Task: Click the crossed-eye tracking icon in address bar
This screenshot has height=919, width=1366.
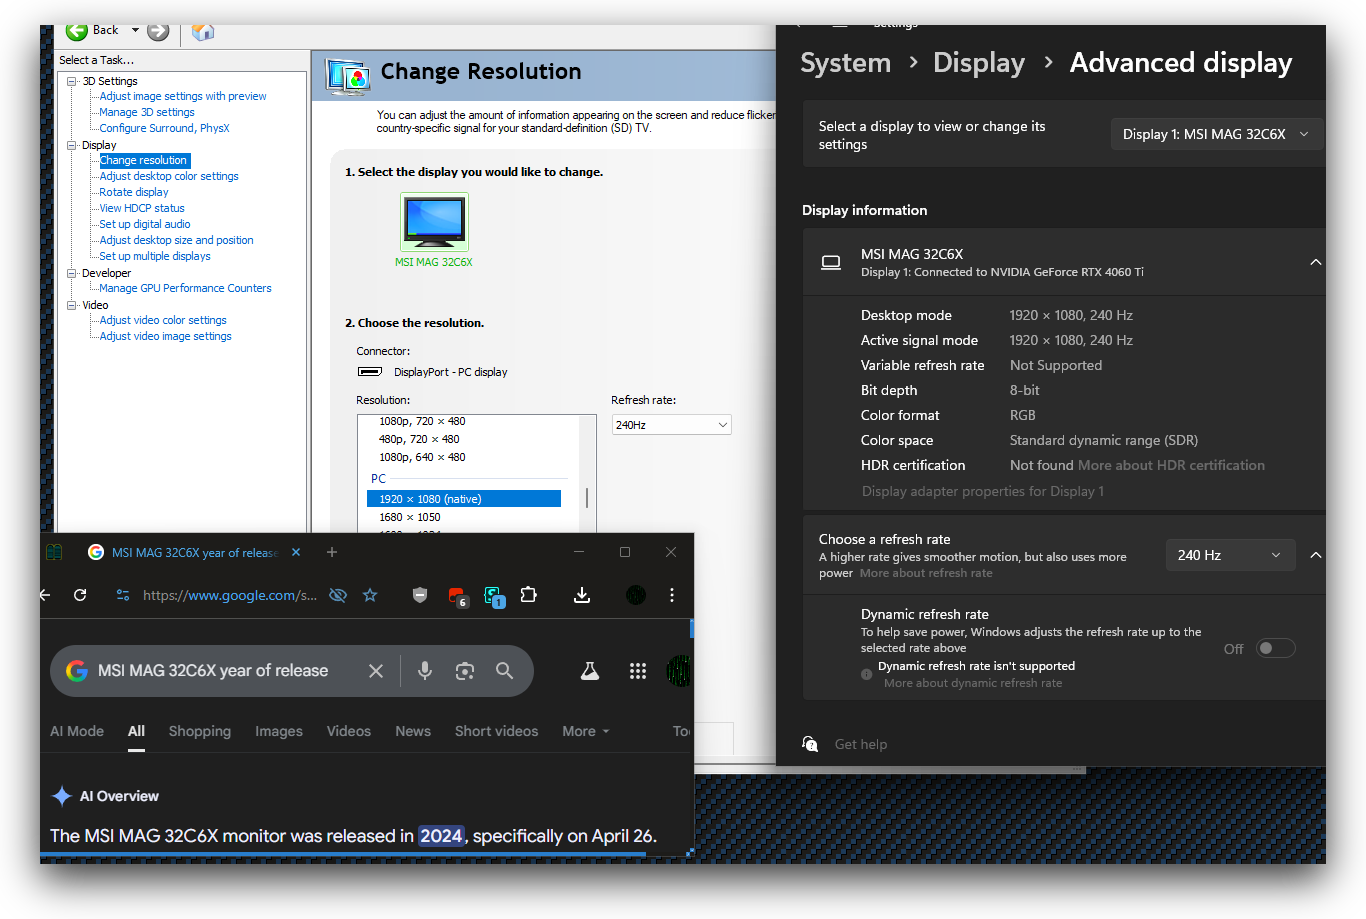Action: coord(338,595)
